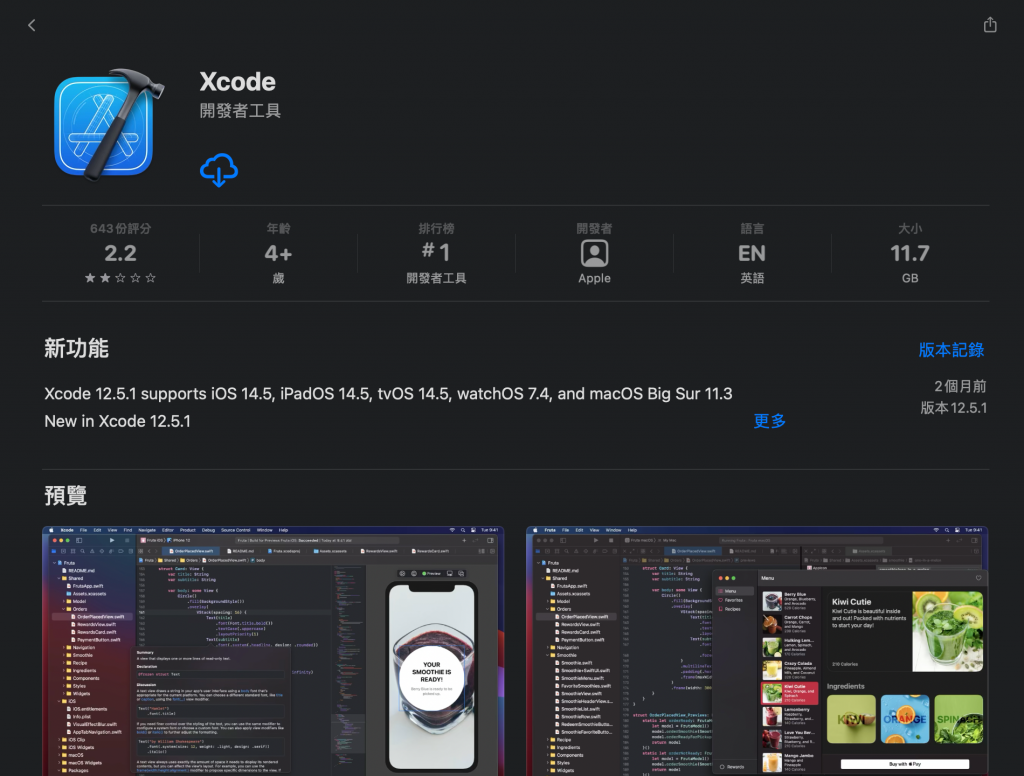
Task: Tap the 版本 12.5.1 version label
Action: (953, 408)
